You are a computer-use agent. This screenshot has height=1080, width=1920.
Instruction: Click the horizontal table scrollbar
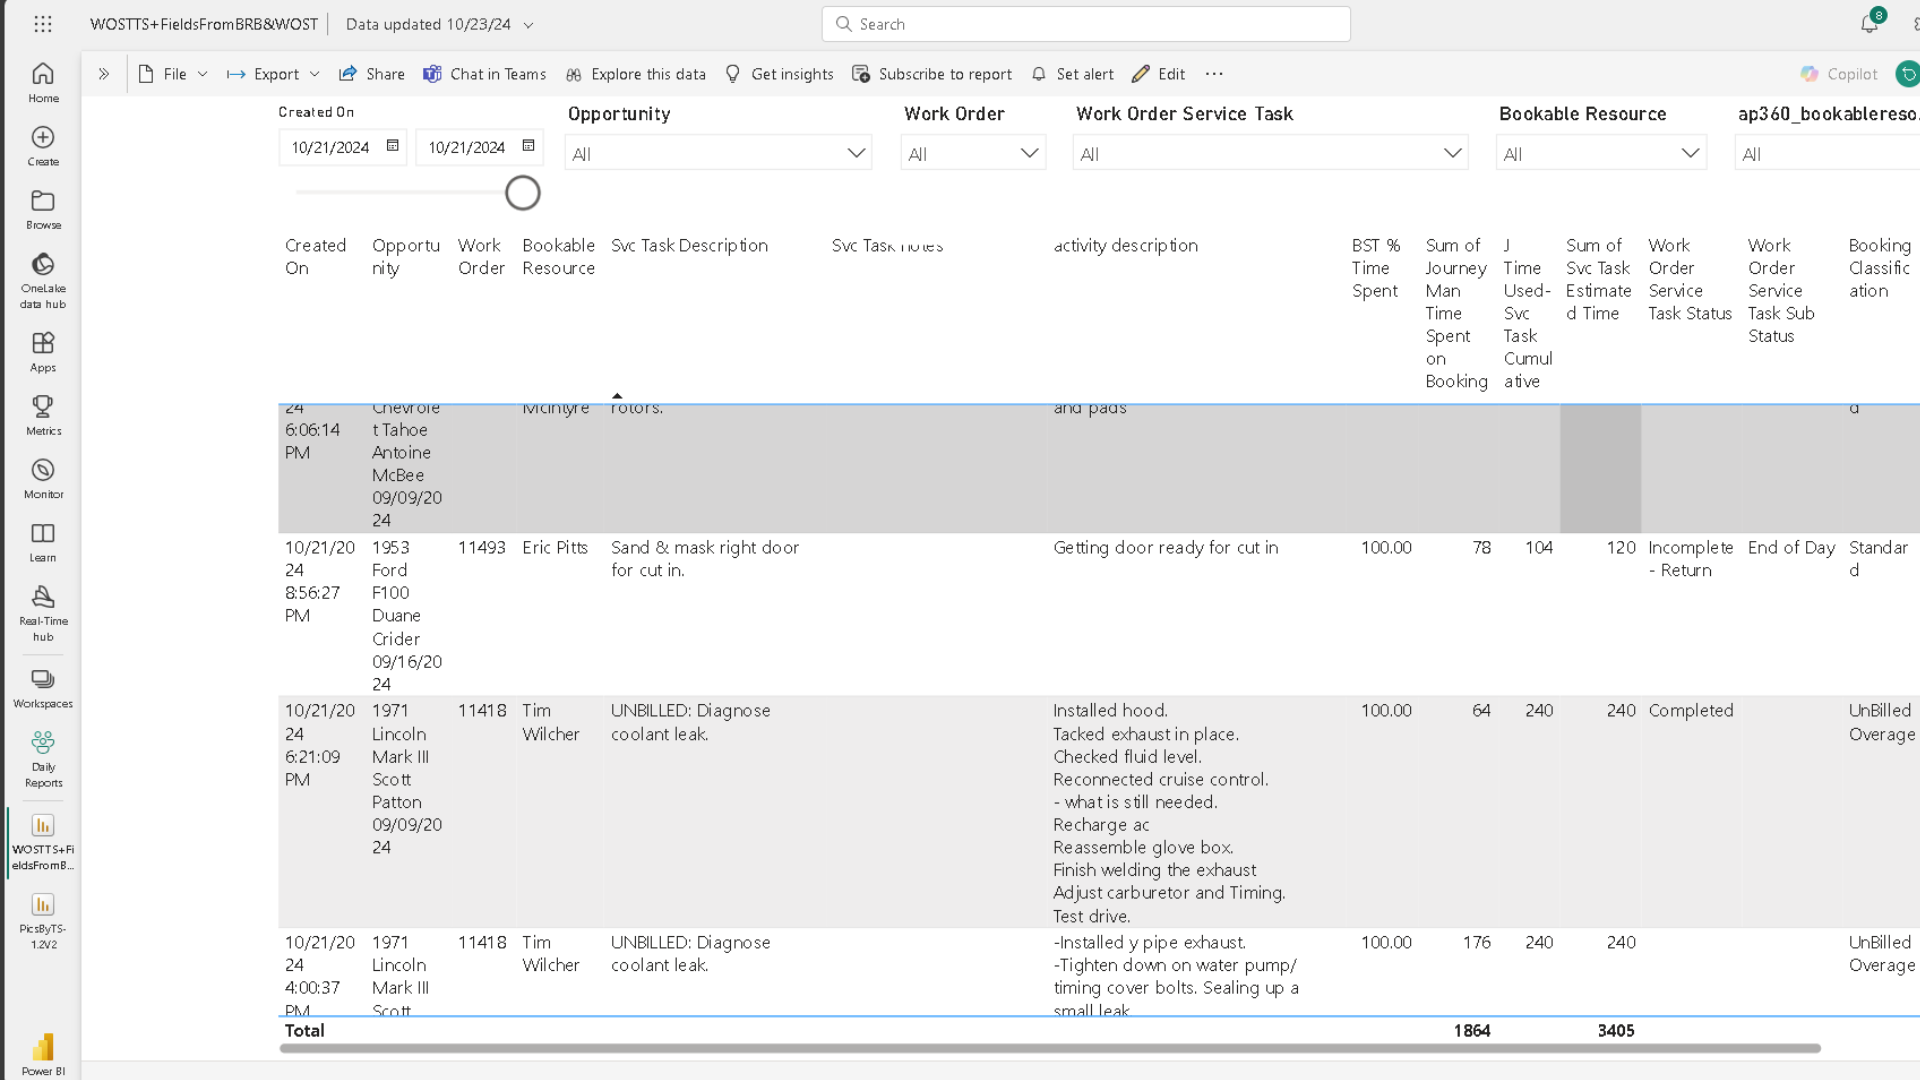(x=1050, y=1048)
